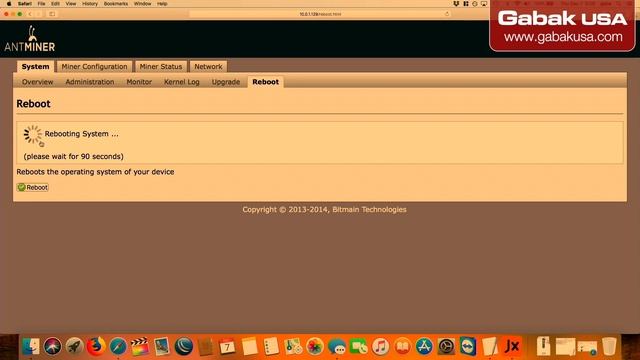640x360 pixels.
Task: Open the Jx app icon in Dock
Action: click(x=512, y=347)
